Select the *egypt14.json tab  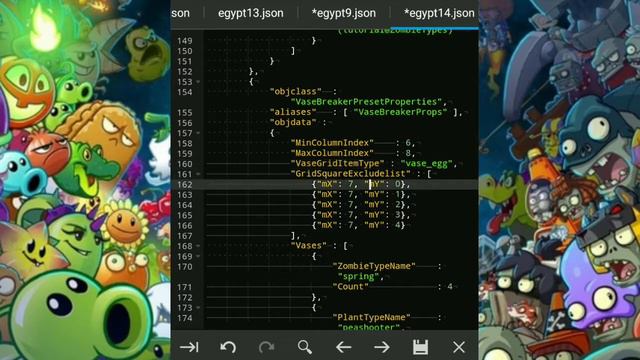coord(439,13)
